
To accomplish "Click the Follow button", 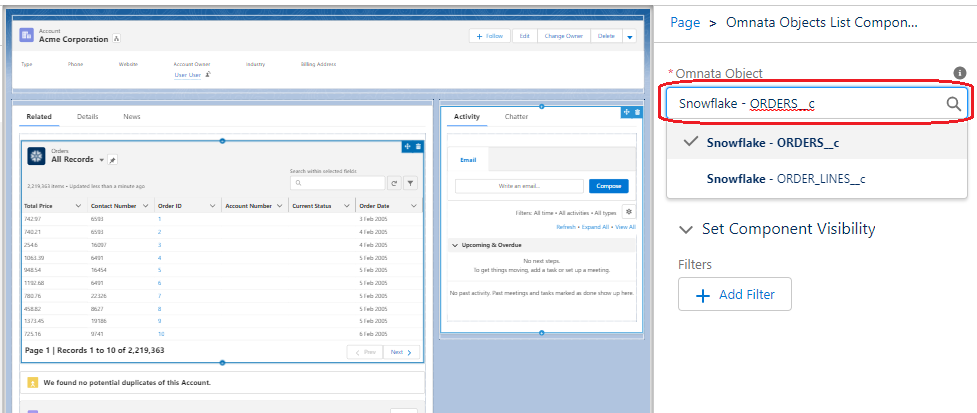I will click(x=490, y=36).
